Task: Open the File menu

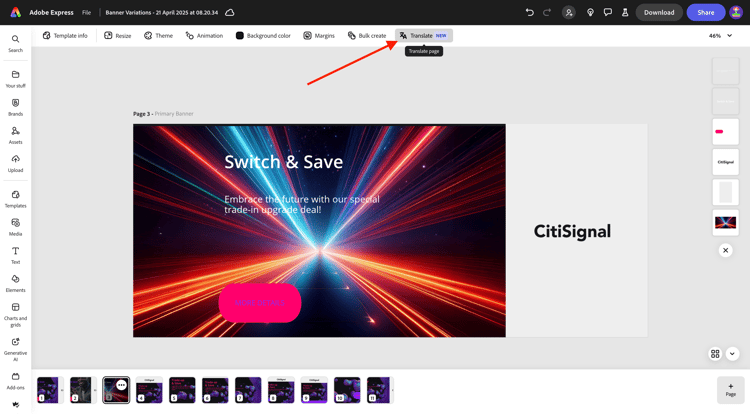Action: click(86, 12)
